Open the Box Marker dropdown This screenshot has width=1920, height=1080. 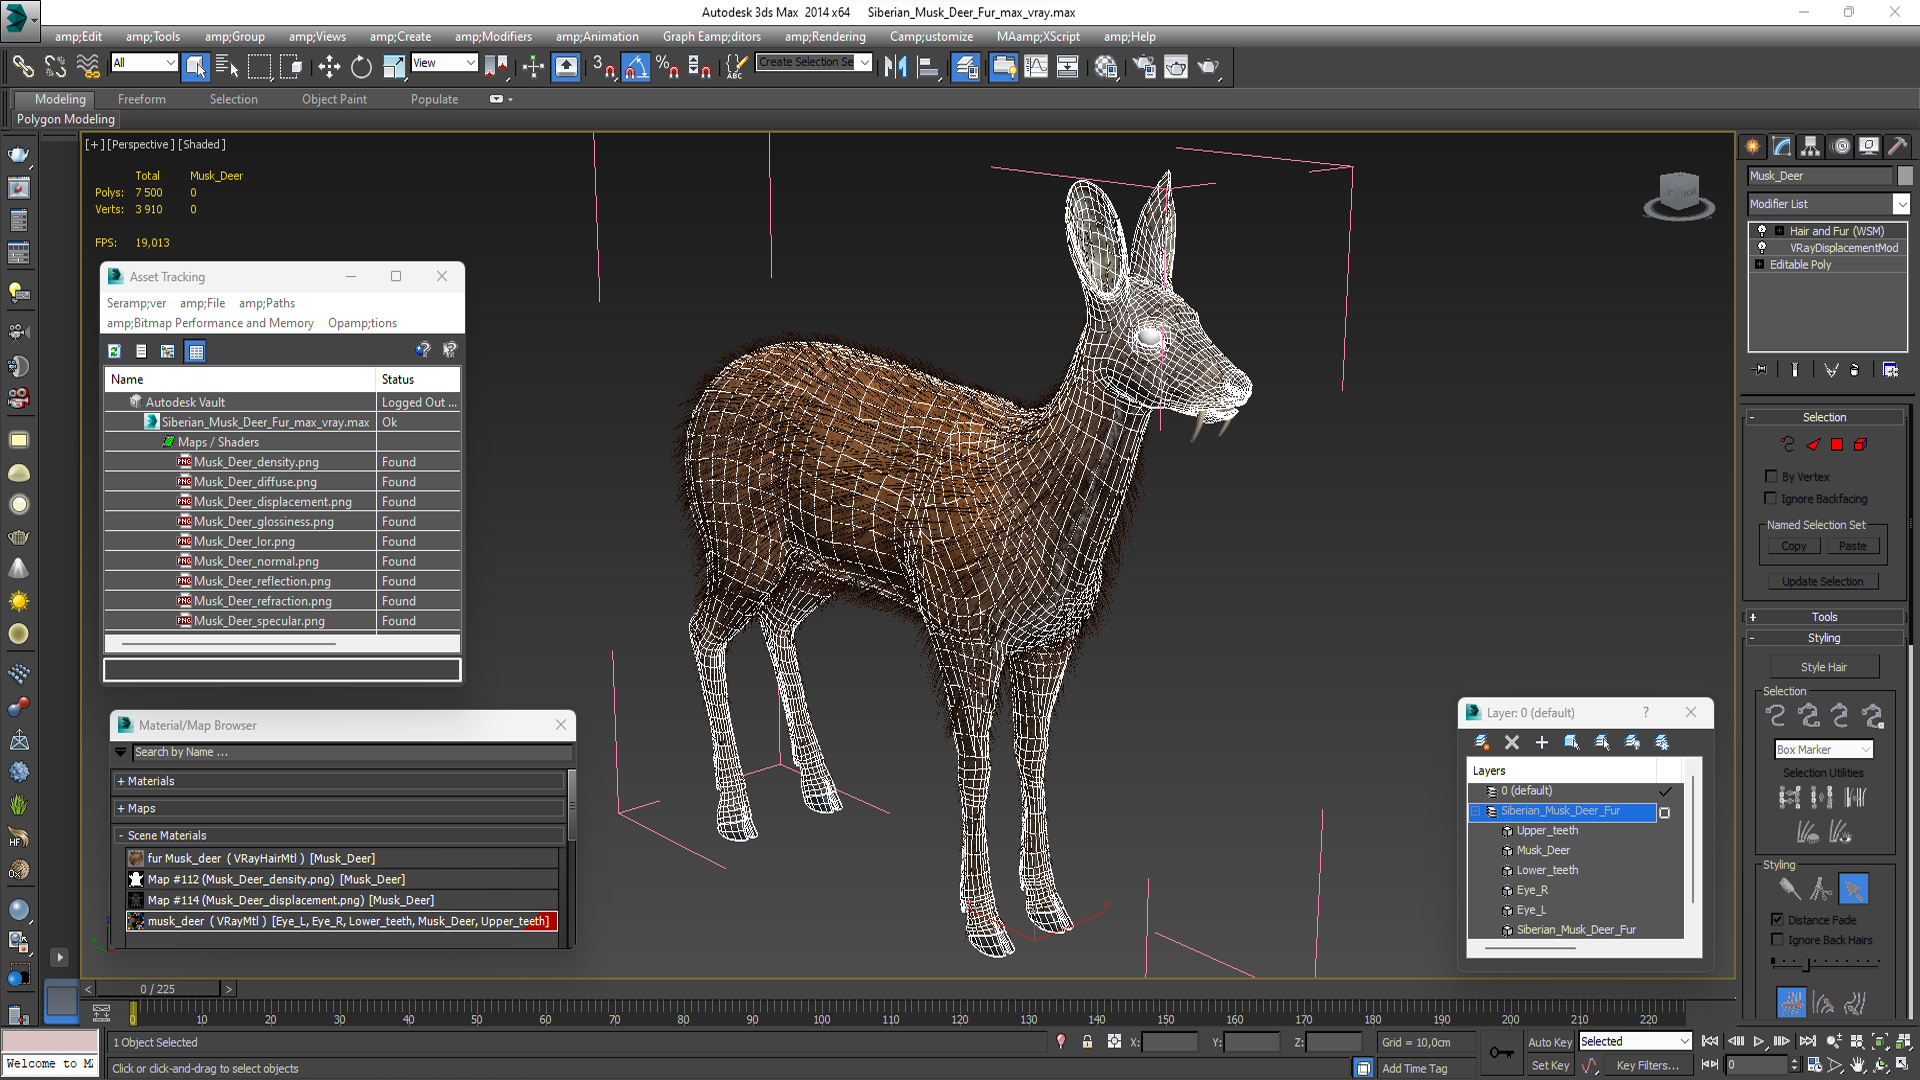click(x=1823, y=749)
